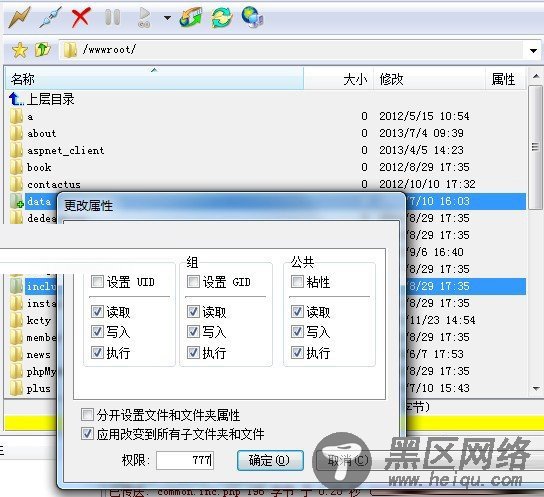Sort by 修改 column header
The image size is (544, 497).
click(x=429, y=79)
